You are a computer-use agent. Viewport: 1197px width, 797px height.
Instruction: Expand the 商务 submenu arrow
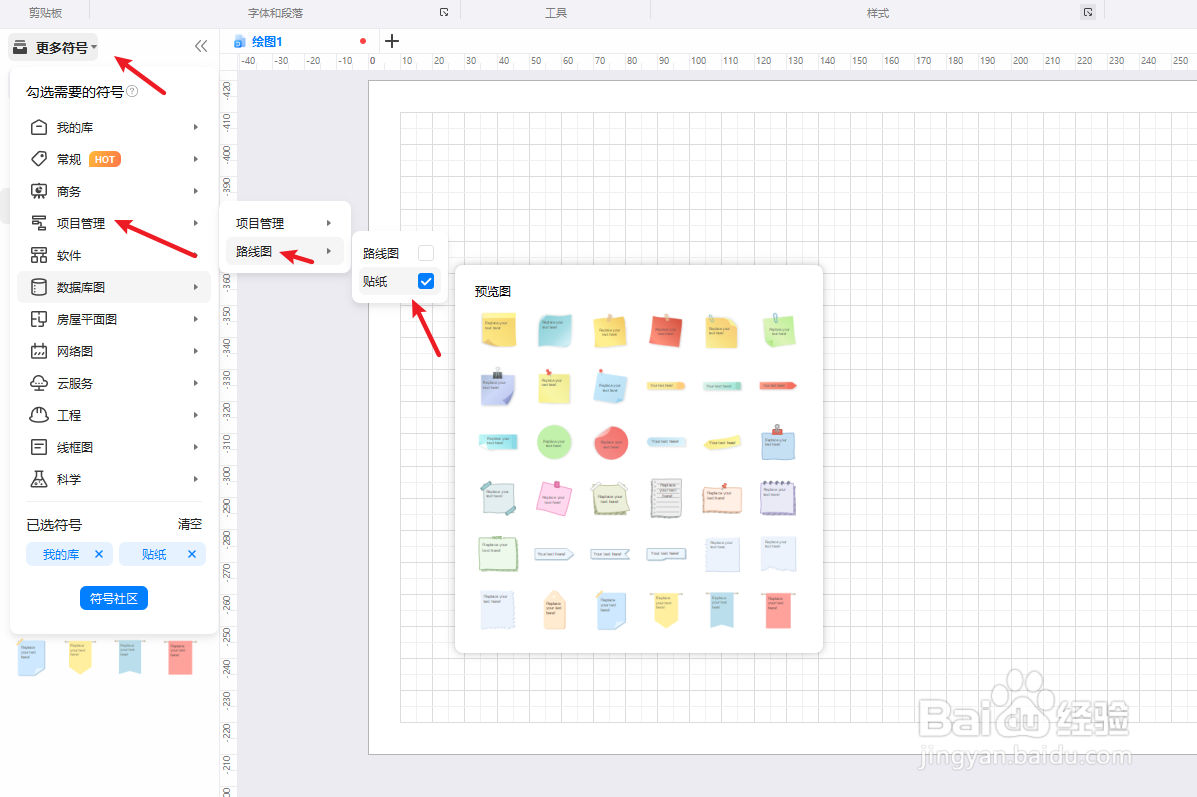(x=196, y=191)
